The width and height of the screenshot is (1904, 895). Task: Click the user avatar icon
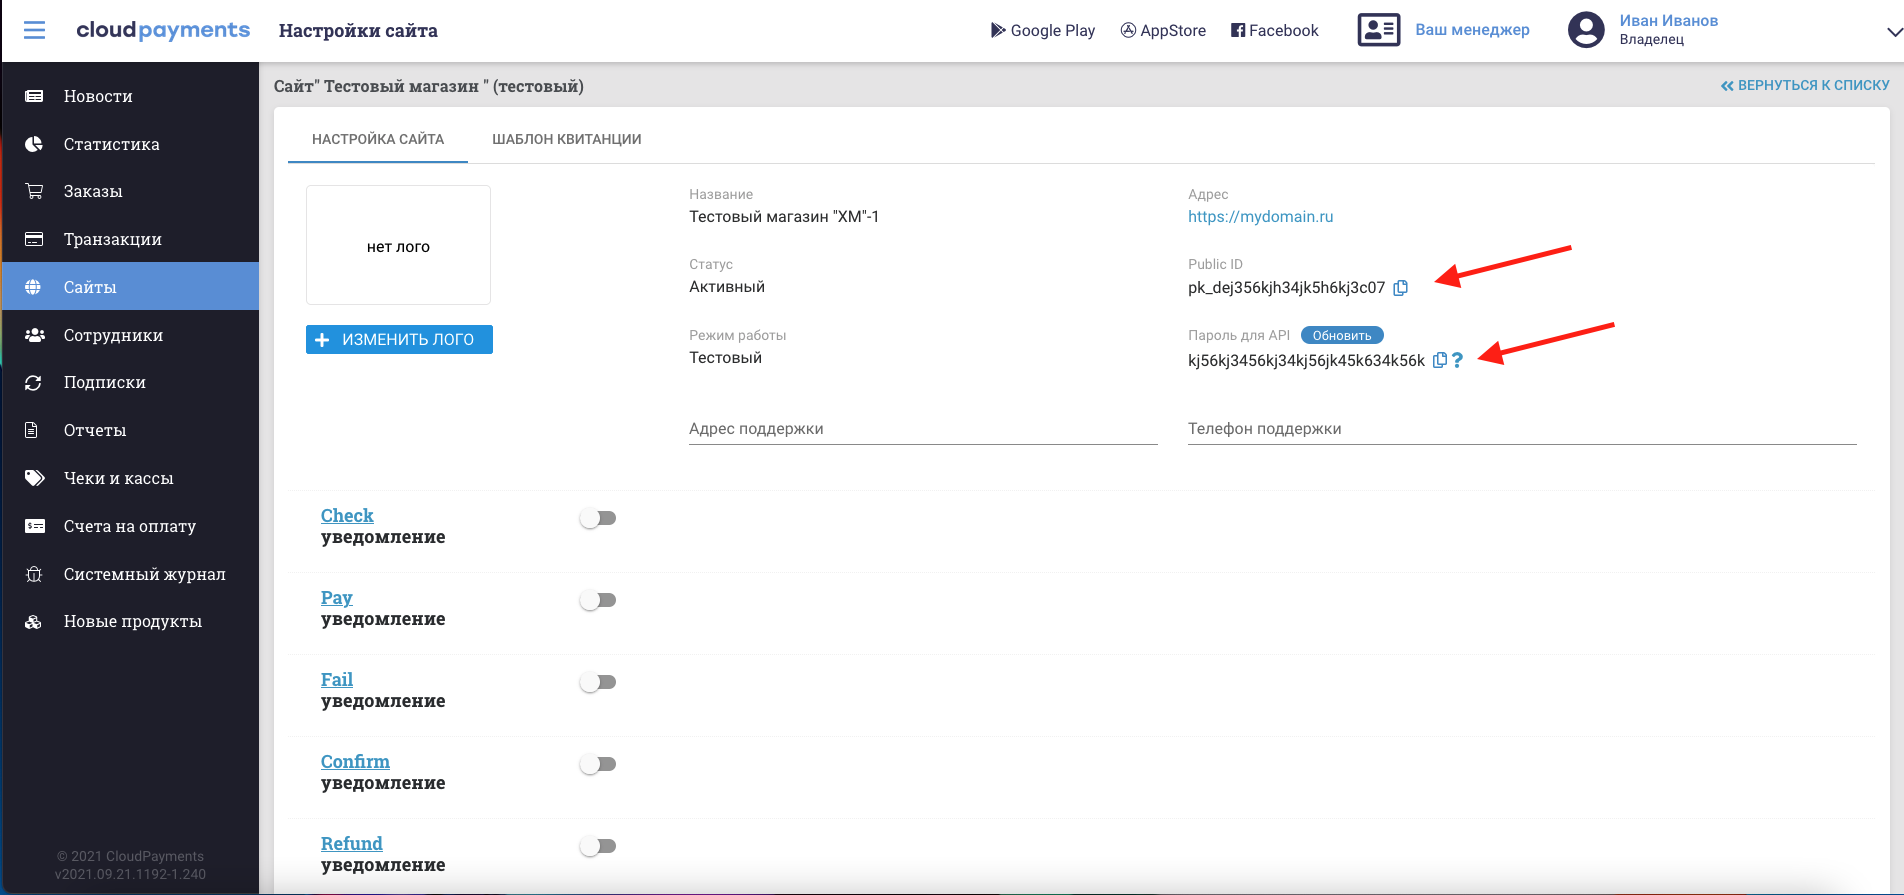(x=1586, y=30)
